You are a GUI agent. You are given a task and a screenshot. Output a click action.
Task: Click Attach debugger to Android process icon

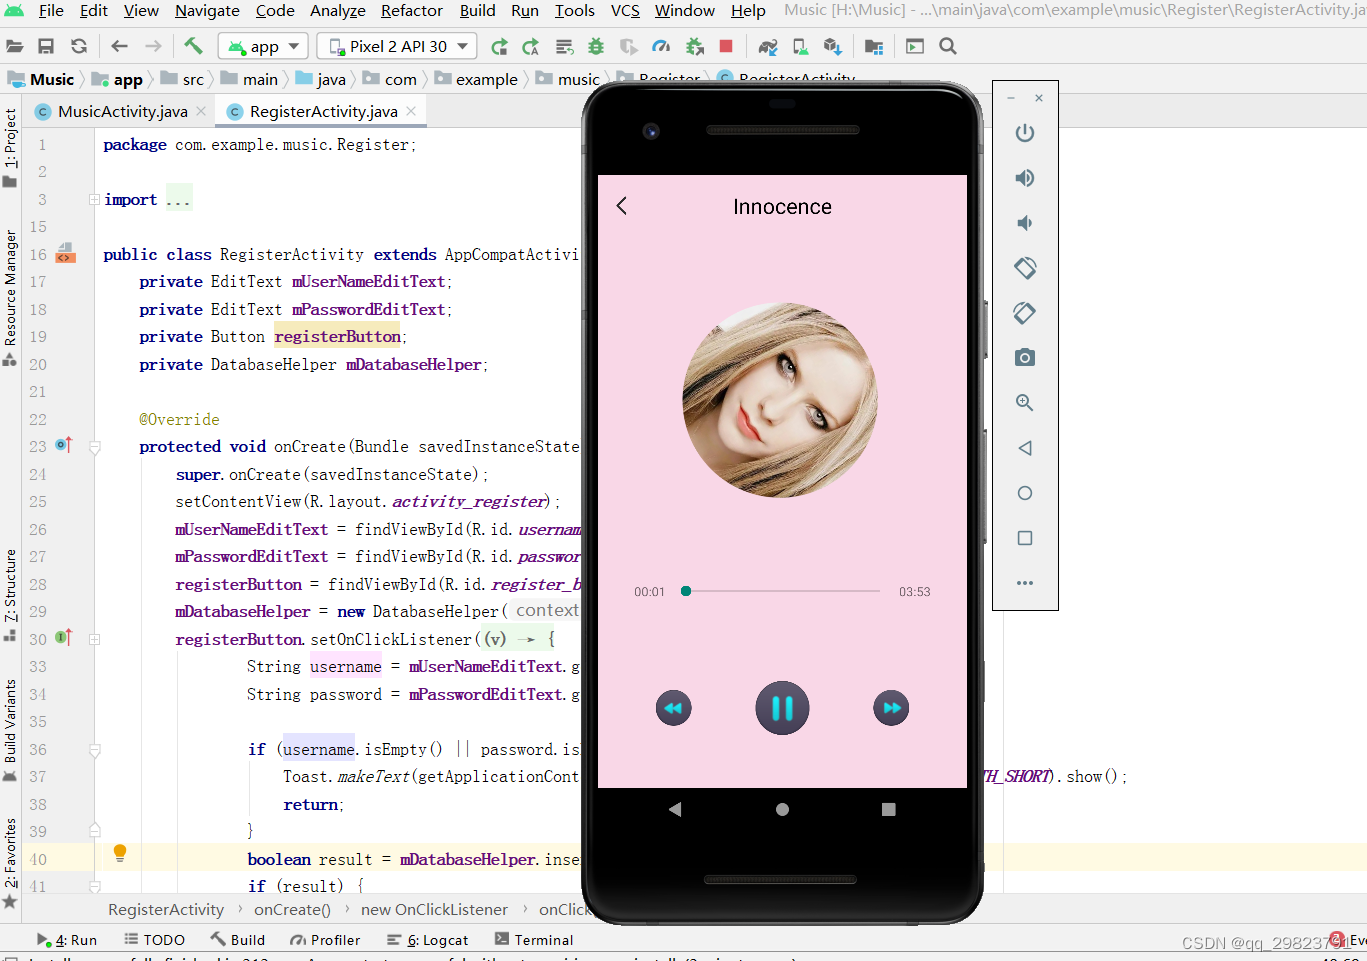[695, 46]
